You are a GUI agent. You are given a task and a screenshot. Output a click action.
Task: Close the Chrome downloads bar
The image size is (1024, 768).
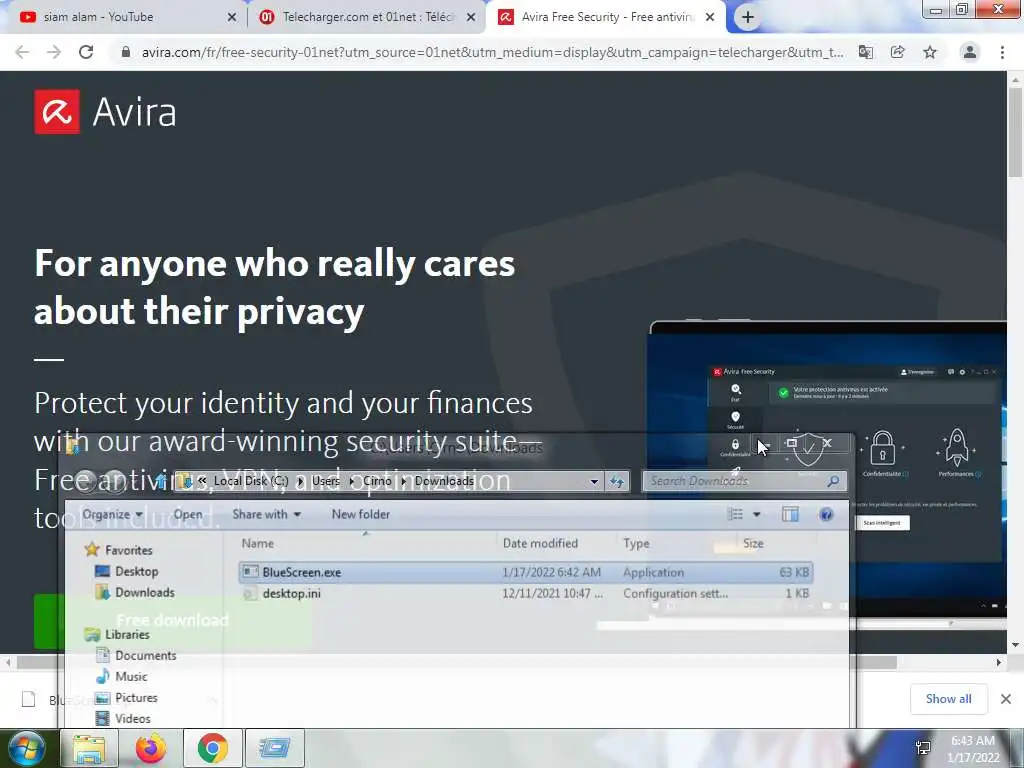click(x=1006, y=699)
